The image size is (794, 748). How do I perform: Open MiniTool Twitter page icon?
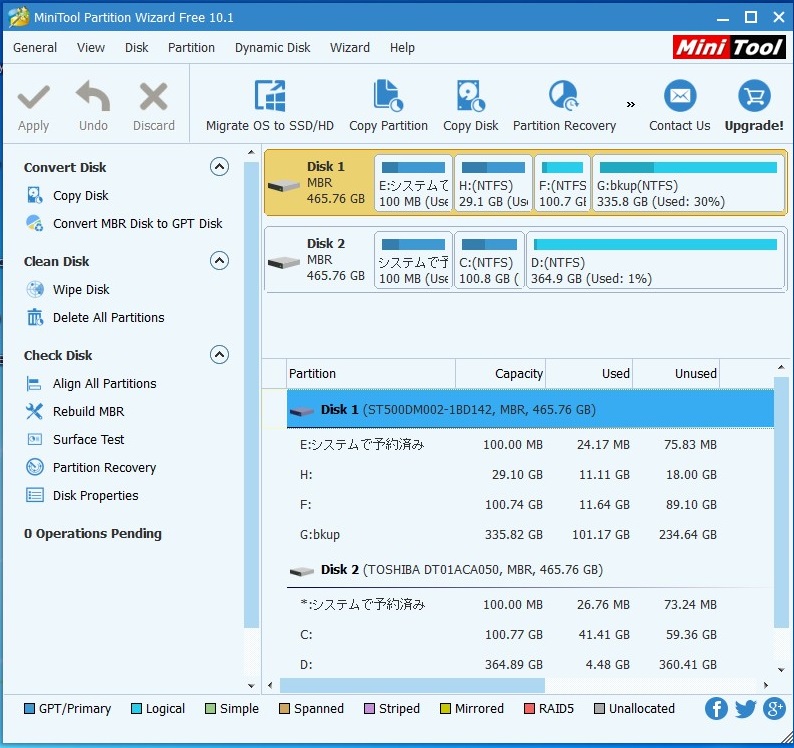(x=745, y=708)
